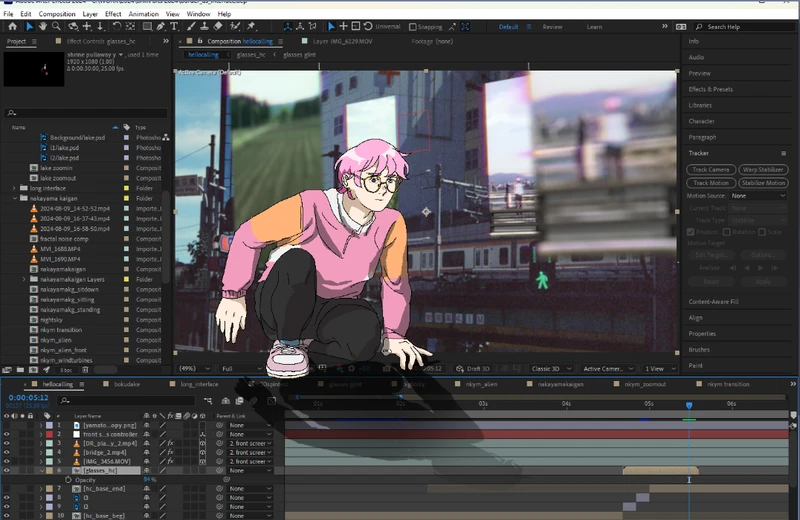Toggle the Scale checkbox in Tracker
800x520 pixels.
pyautogui.click(x=762, y=232)
